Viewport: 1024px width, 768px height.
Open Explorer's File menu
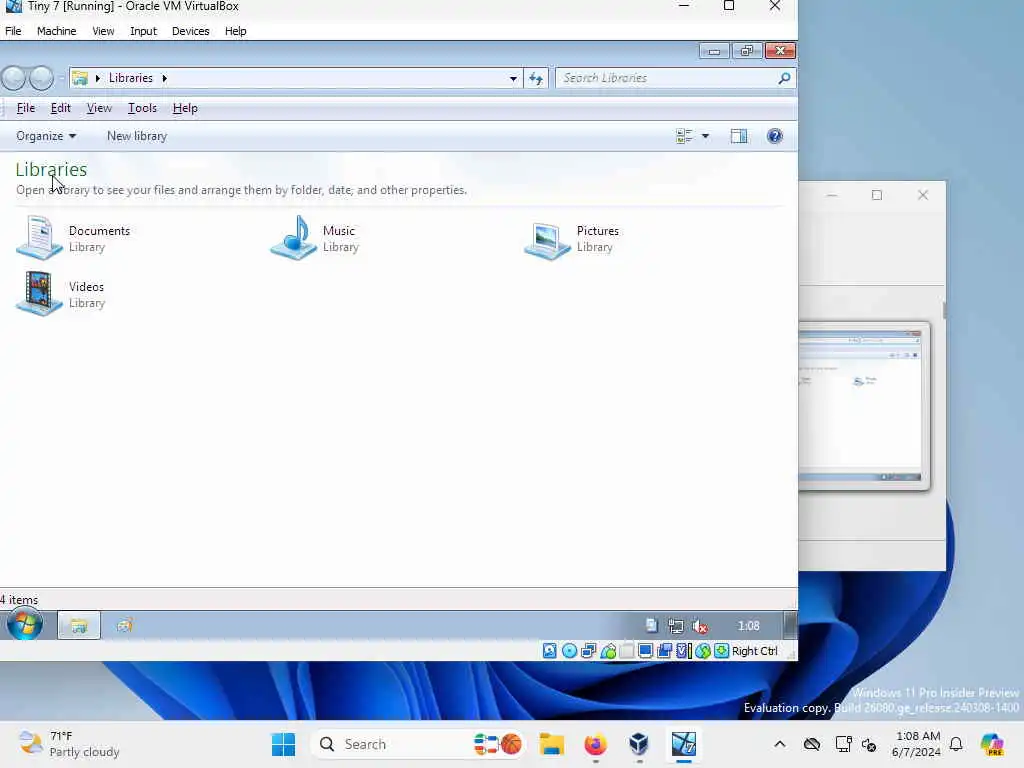pos(25,108)
